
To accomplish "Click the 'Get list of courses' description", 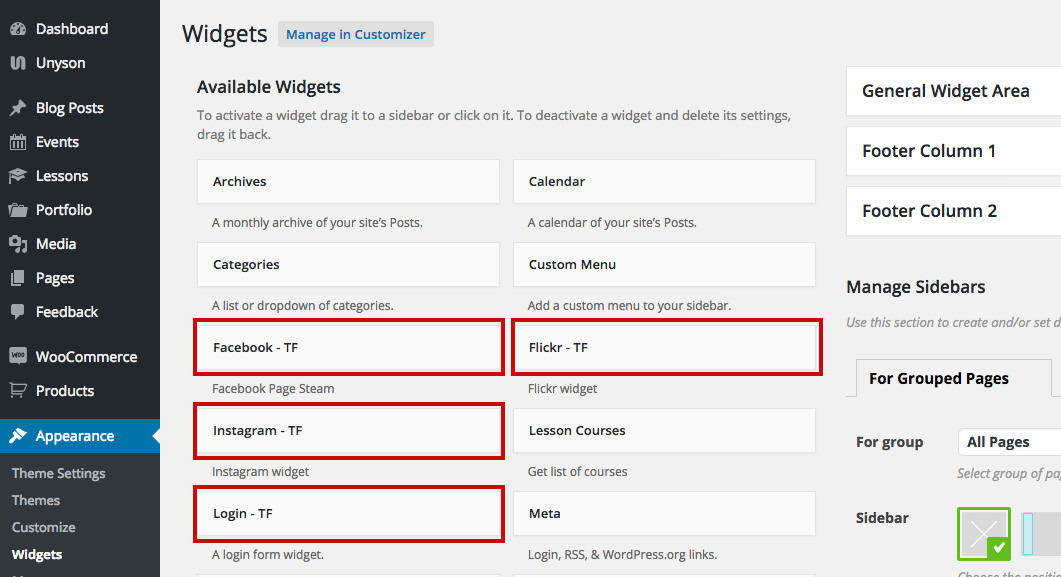I will click(x=577, y=471).
